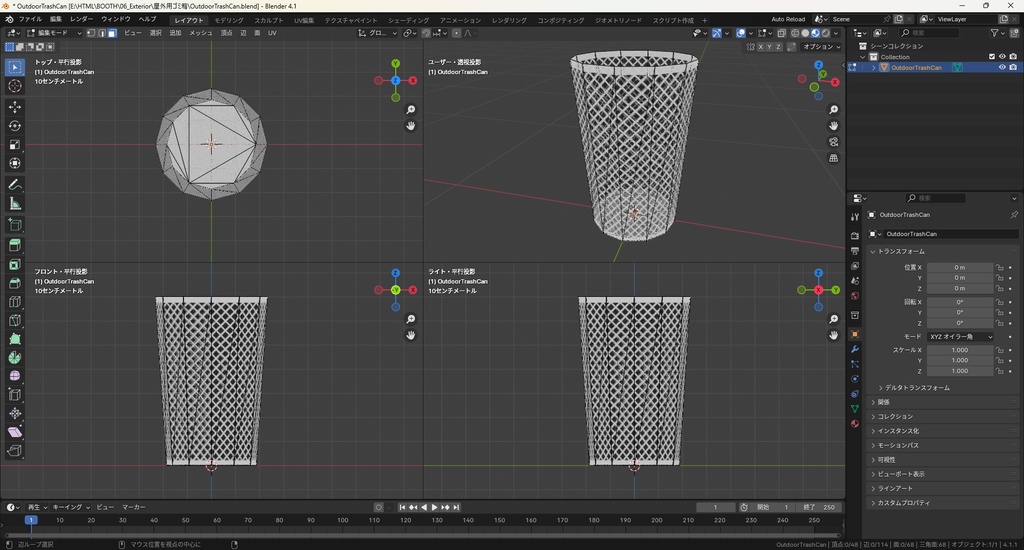Open the Physics properties tab

855,379
